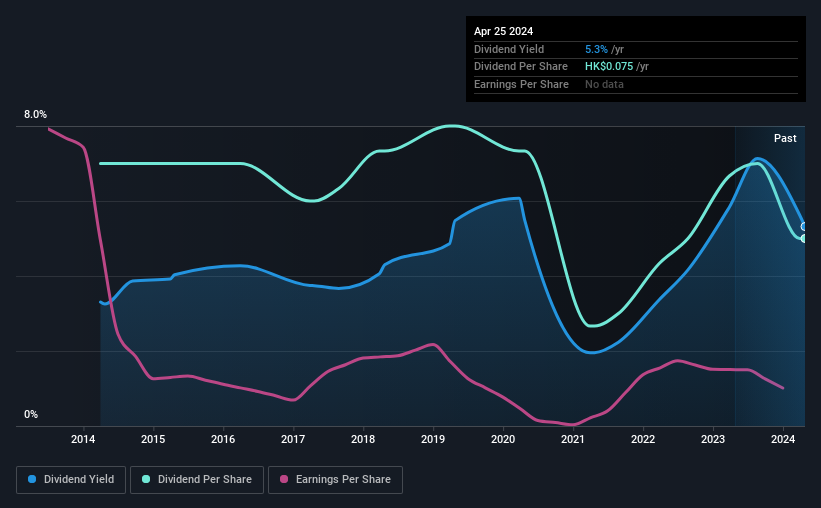821x508 pixels.
Task: Click the pink Earnings Per Share legend dot
Action: 284,479
